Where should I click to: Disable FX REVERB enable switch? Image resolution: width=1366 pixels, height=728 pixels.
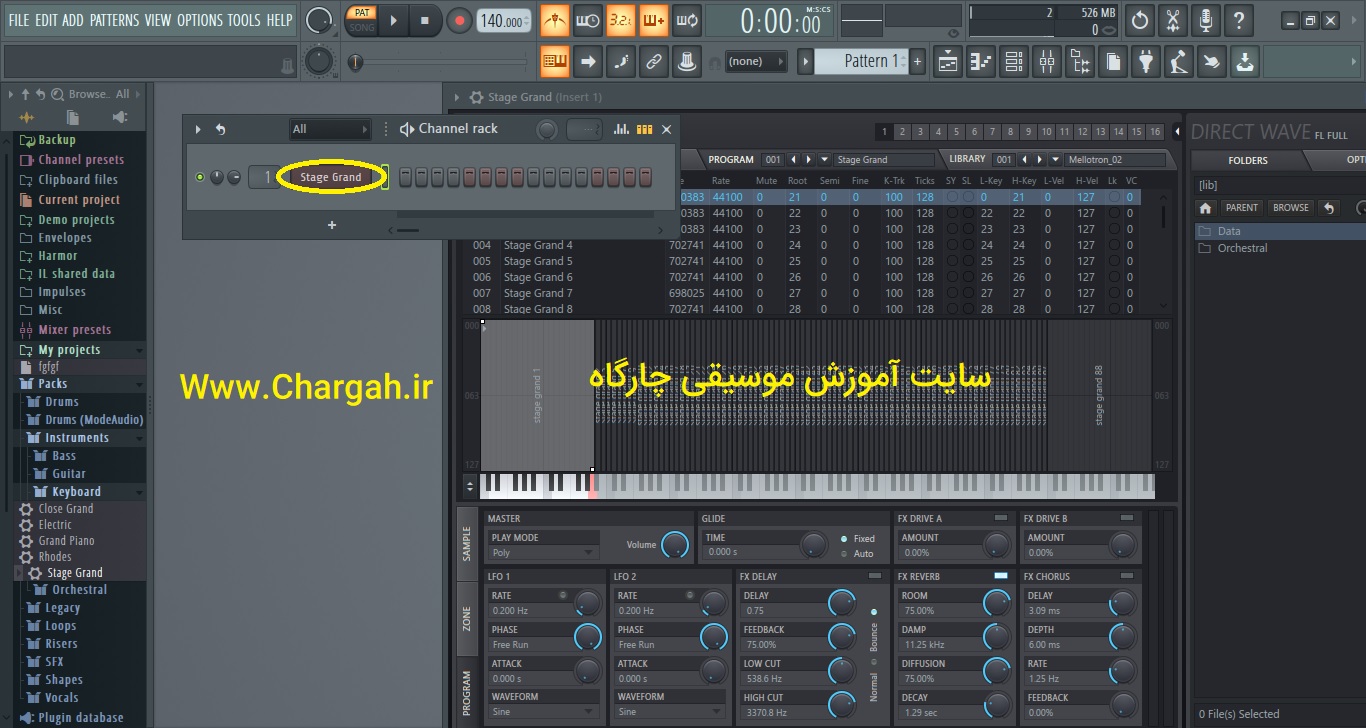click(x=1001, y=576)
